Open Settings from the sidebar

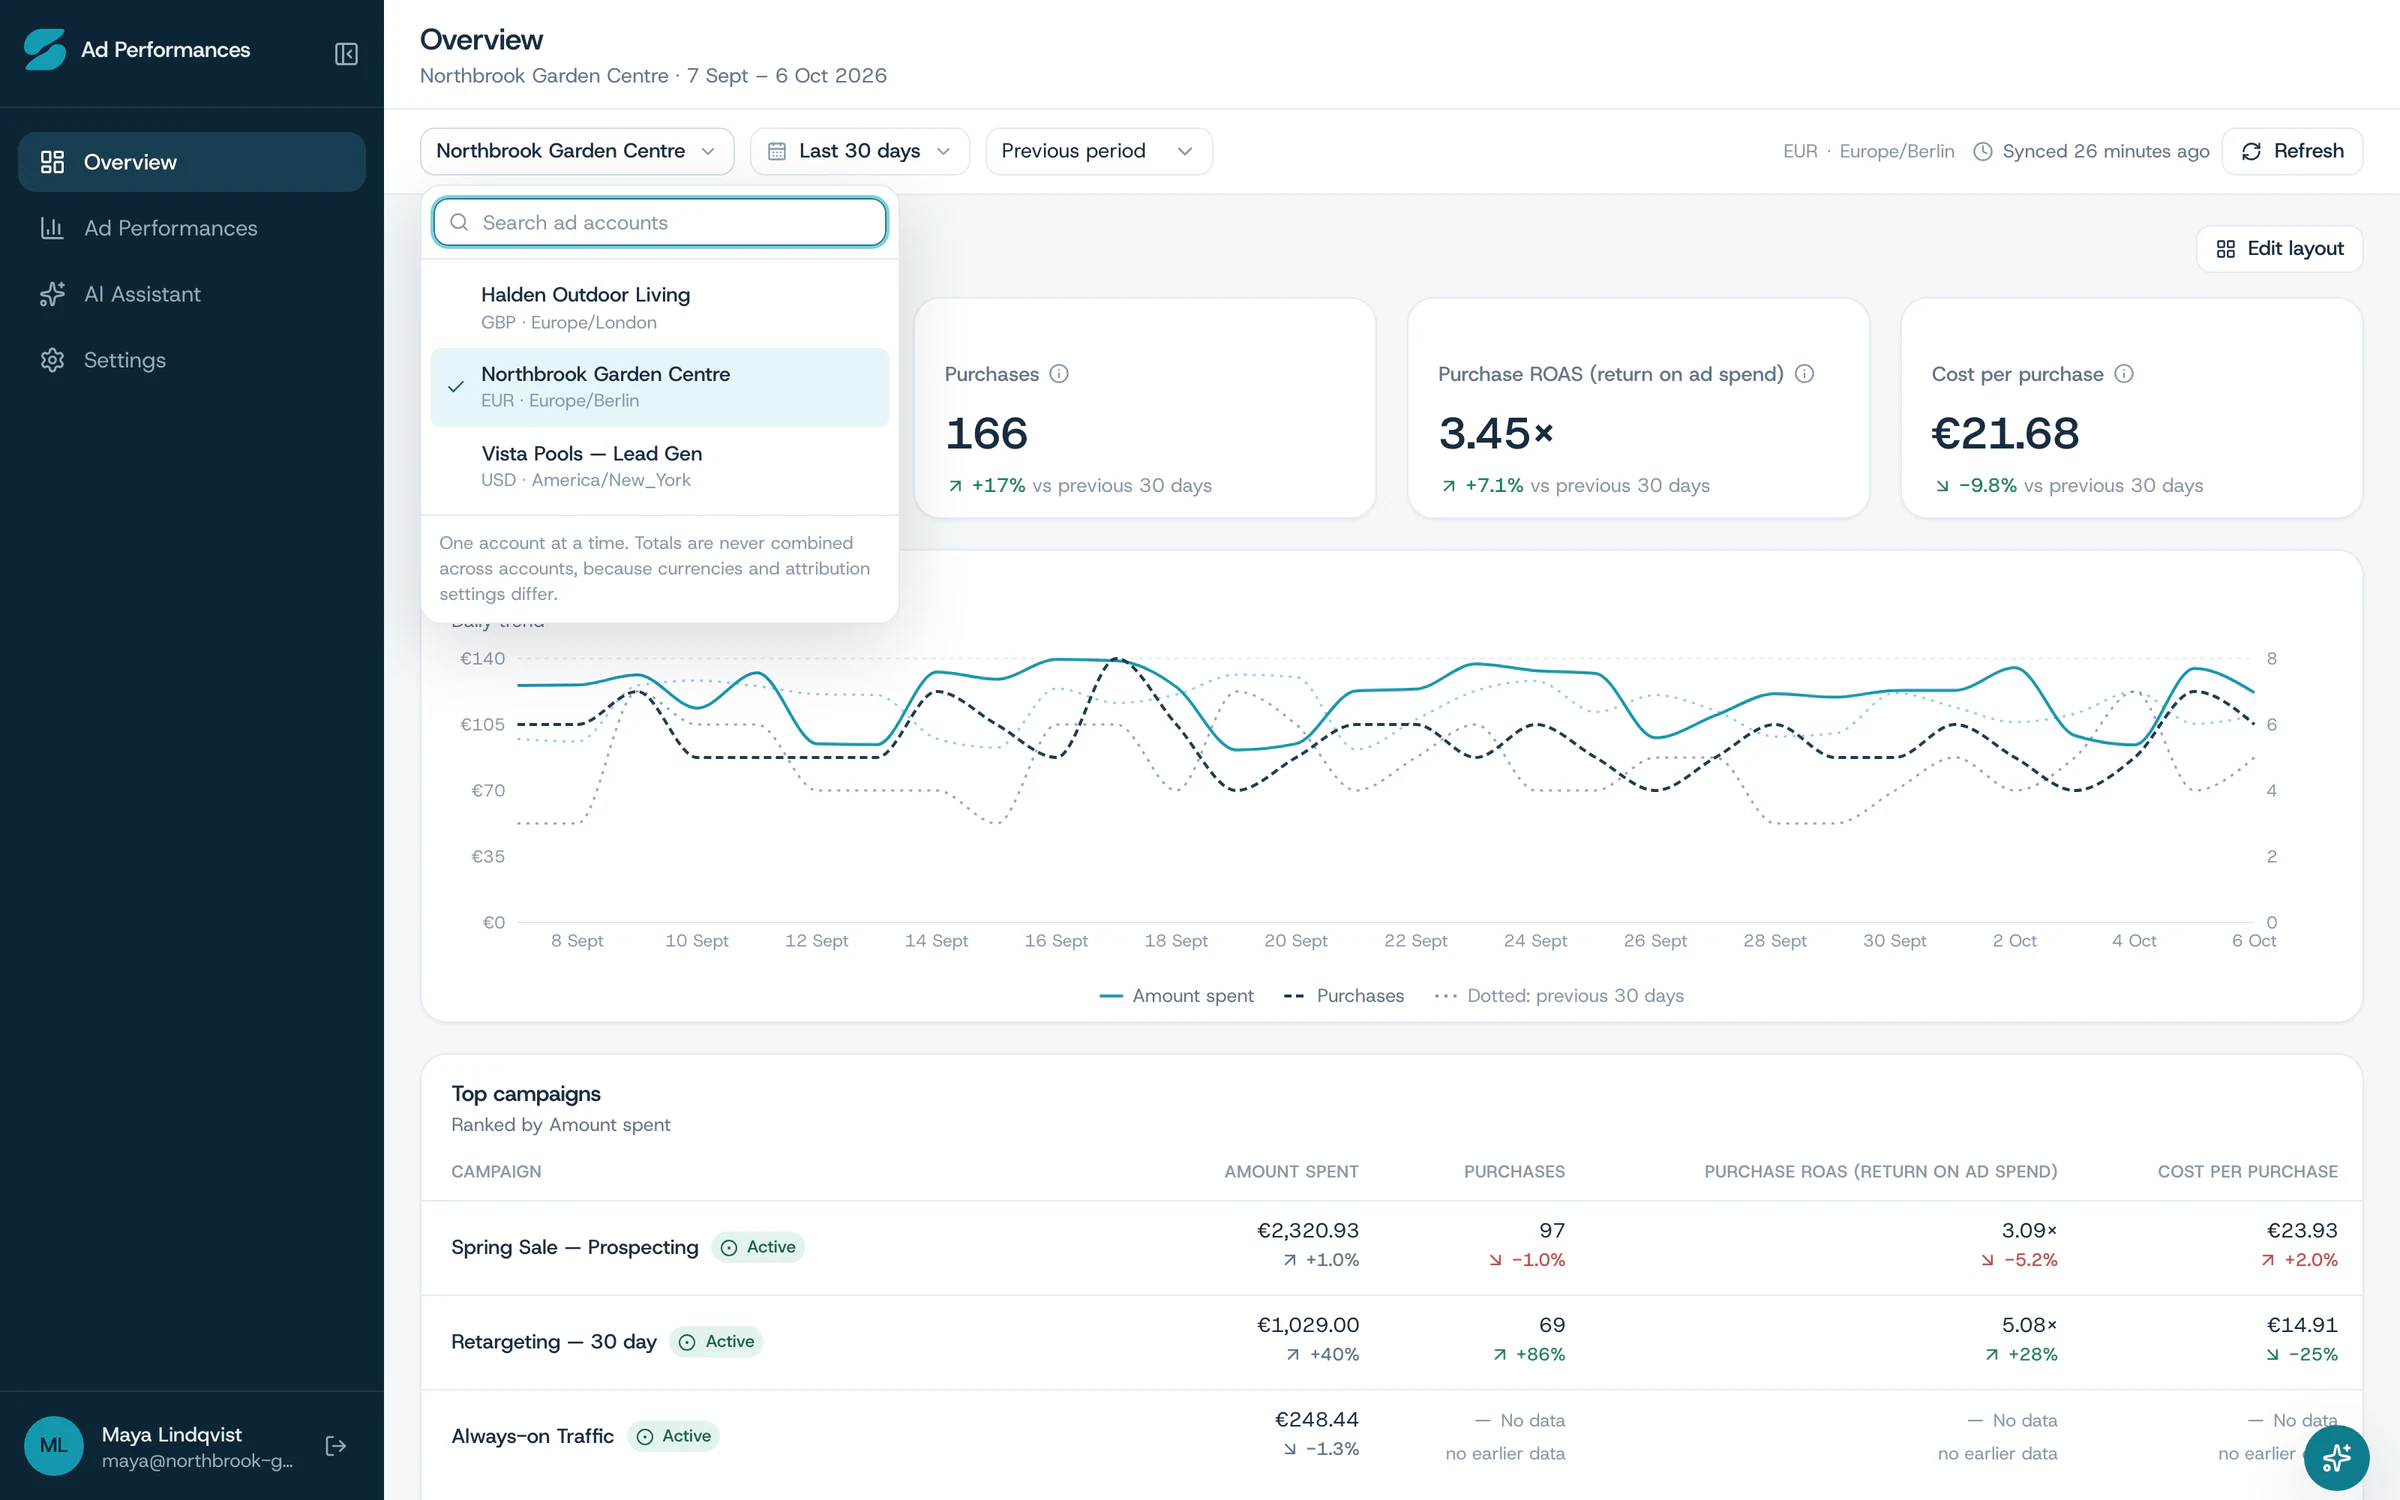coord(192,360)
